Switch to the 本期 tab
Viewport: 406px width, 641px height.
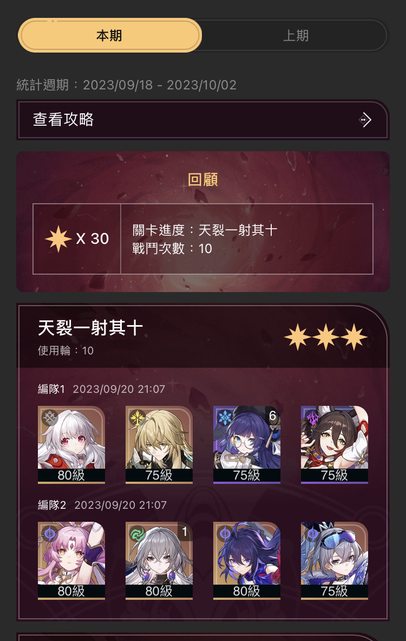coord(110,35)
